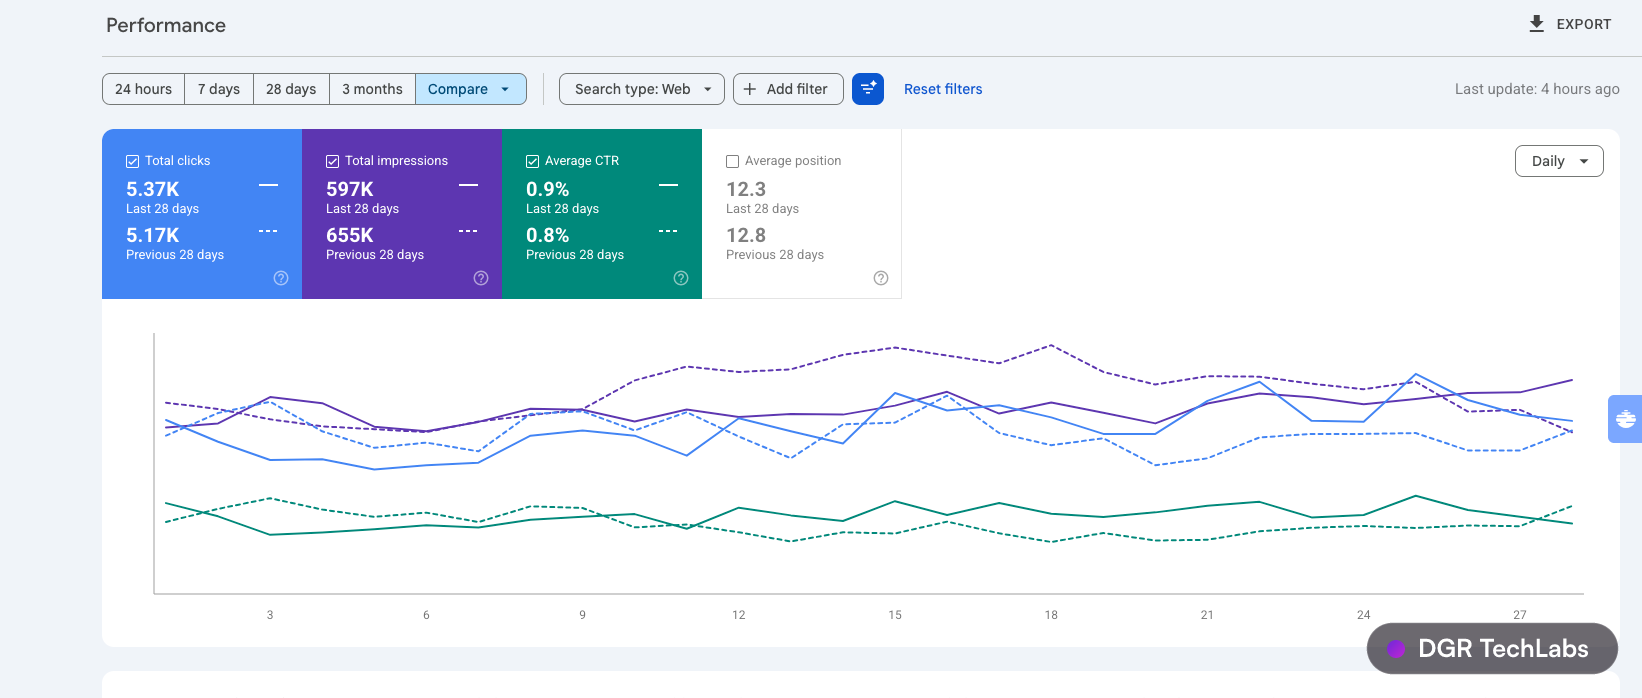This screenshot has width=1642, height=698.
Task: Click the chart x-axis label 9
Action: click(x=582, y=615)
